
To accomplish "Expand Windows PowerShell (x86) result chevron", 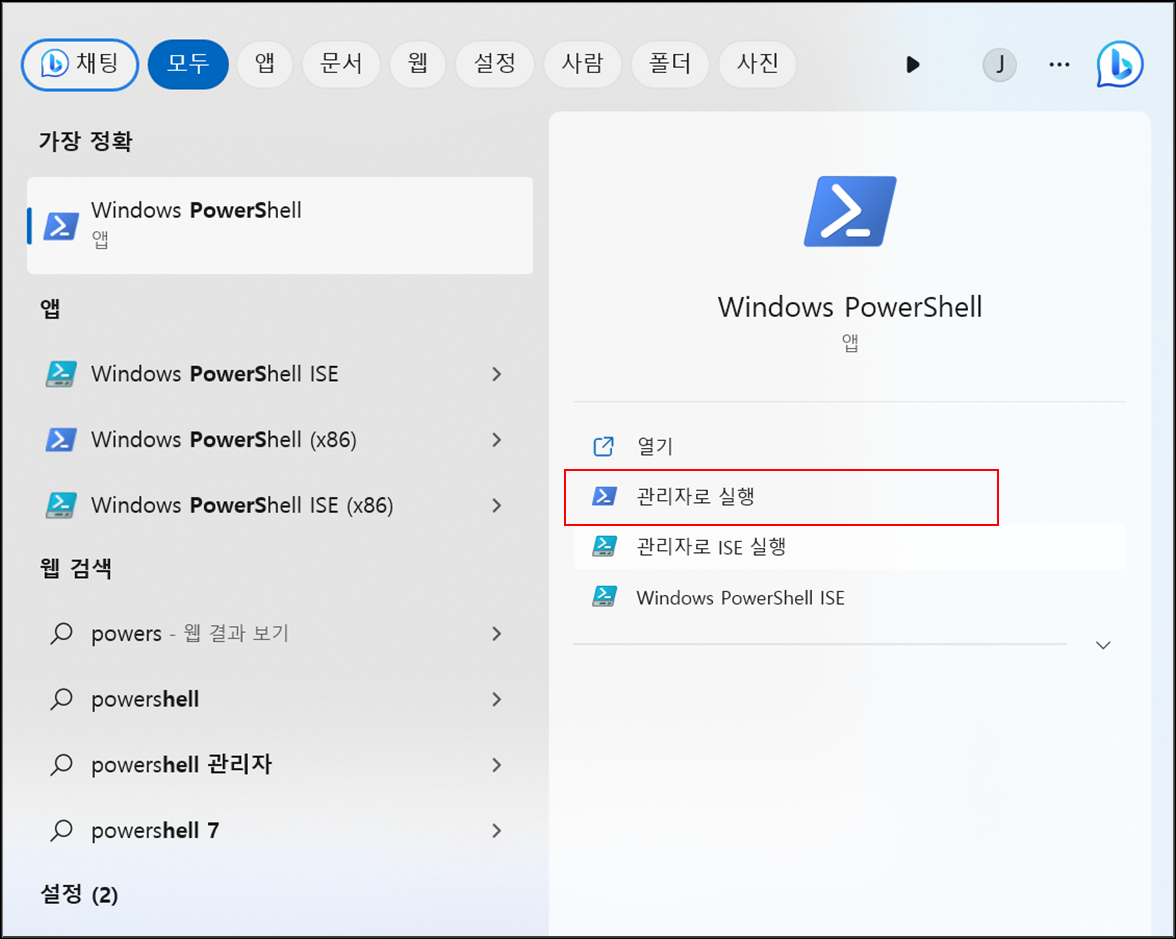I will coord(496,440).
